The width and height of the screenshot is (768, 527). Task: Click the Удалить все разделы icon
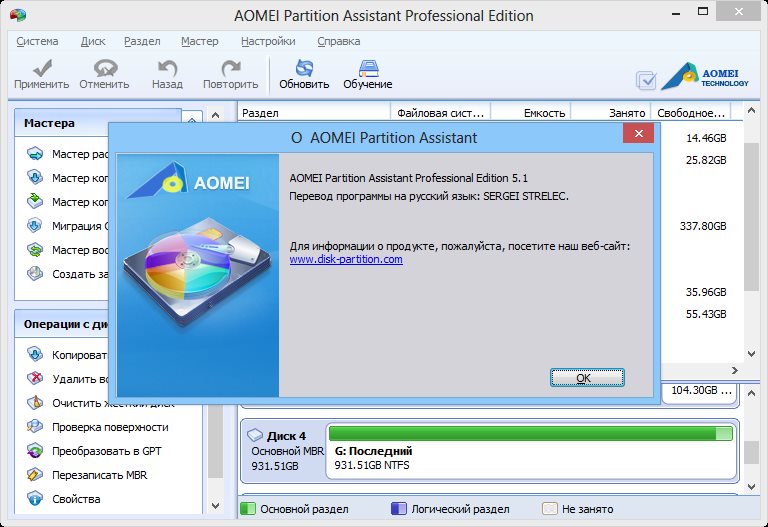point(35,378)
